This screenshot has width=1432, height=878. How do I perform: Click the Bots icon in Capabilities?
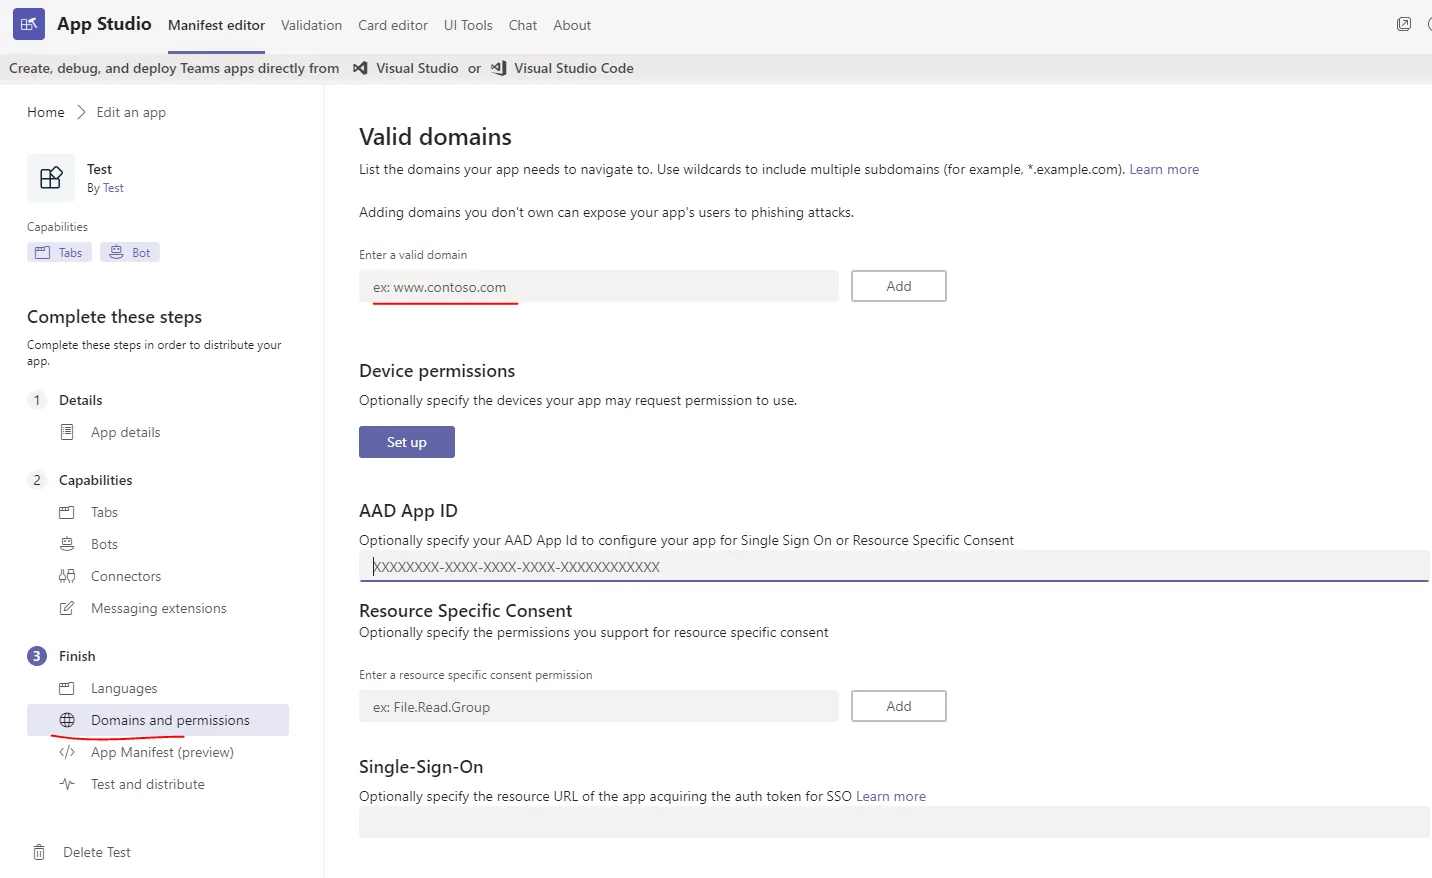67,544
